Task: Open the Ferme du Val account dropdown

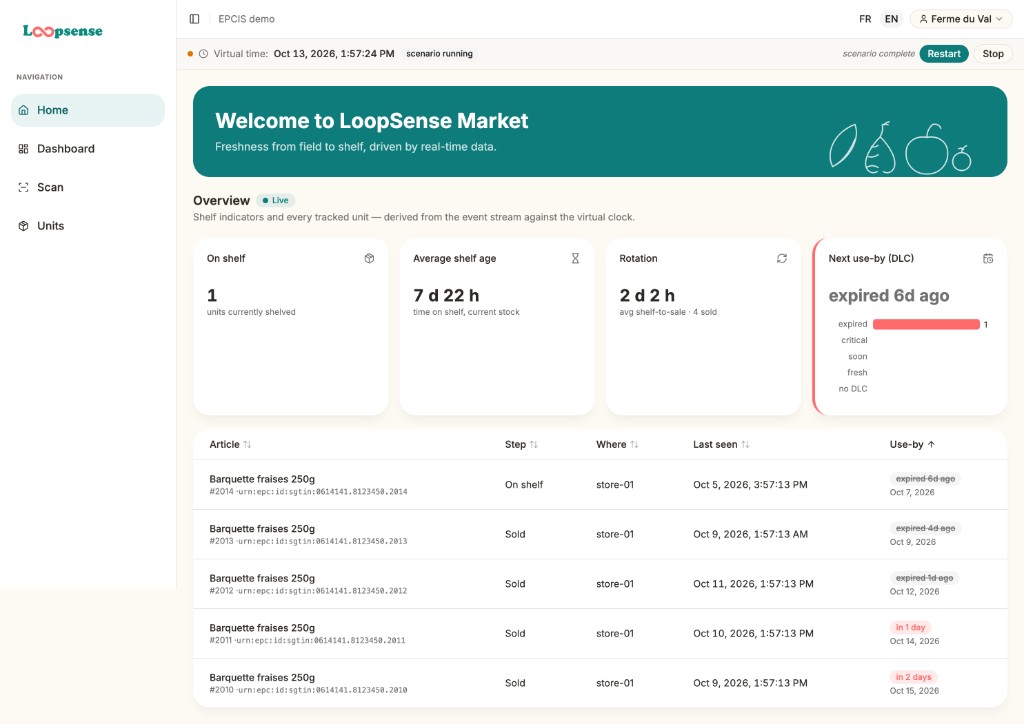Action: tap(961, 19)
